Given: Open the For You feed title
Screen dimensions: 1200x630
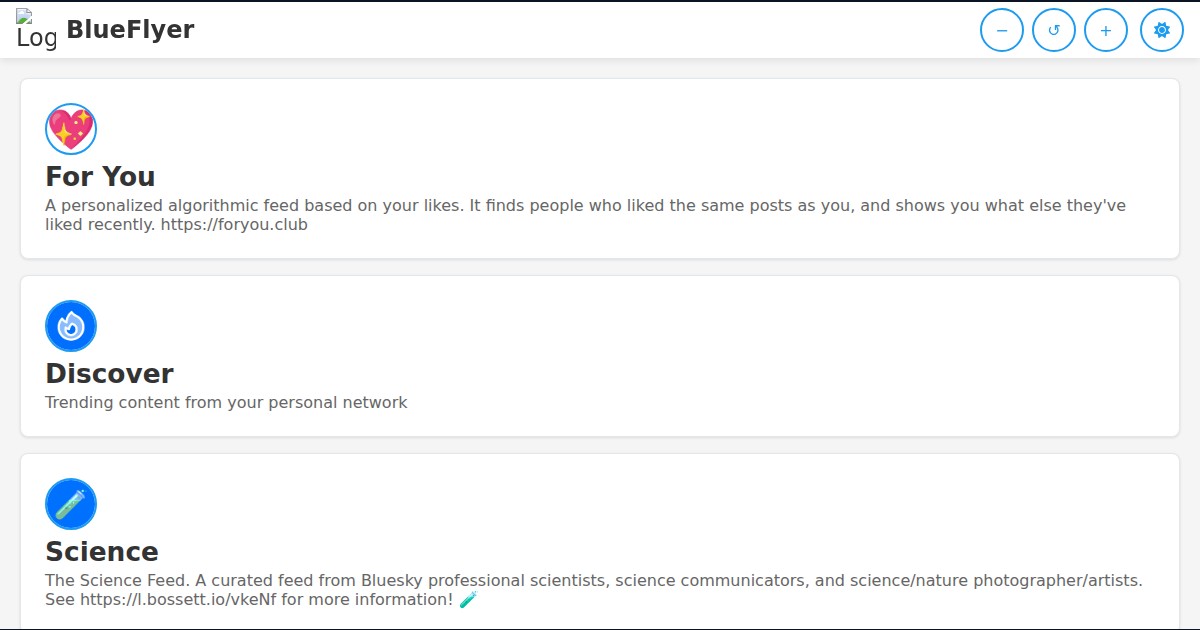Looking at the screenshot, I should (x=100, y=176).
